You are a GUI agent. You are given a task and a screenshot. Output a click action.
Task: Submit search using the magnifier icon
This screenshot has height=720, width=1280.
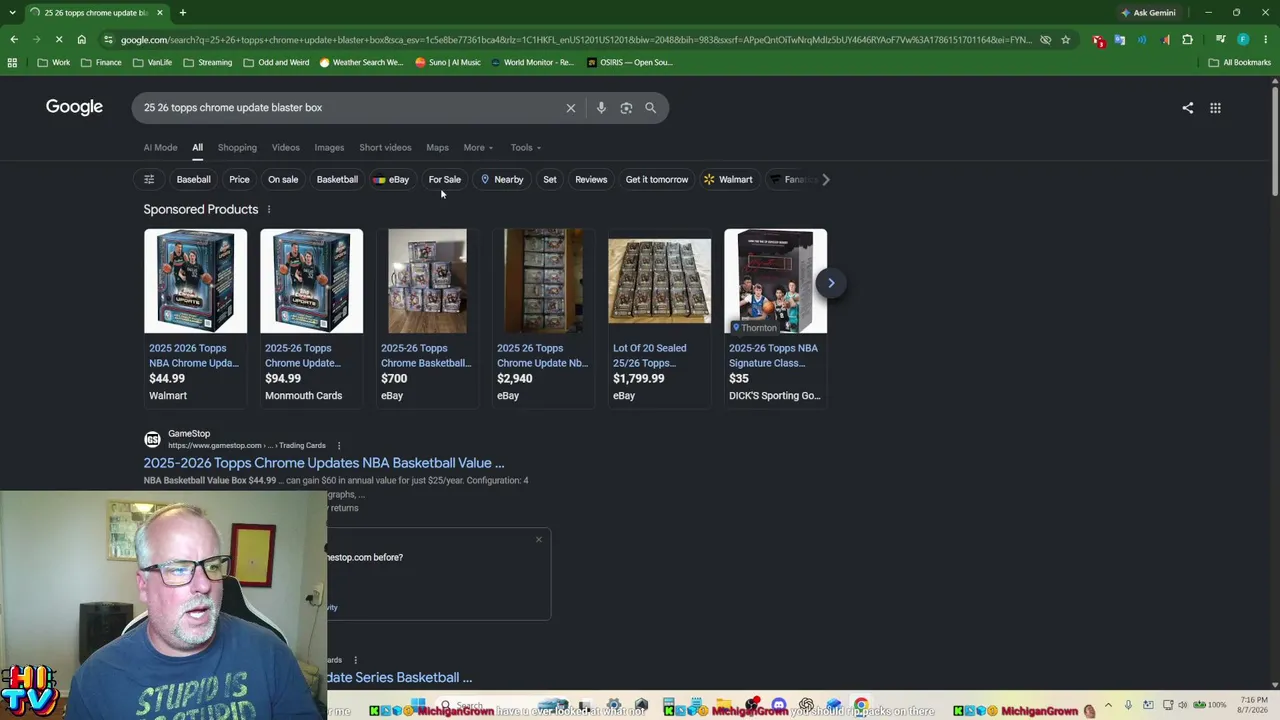point(650,108)
